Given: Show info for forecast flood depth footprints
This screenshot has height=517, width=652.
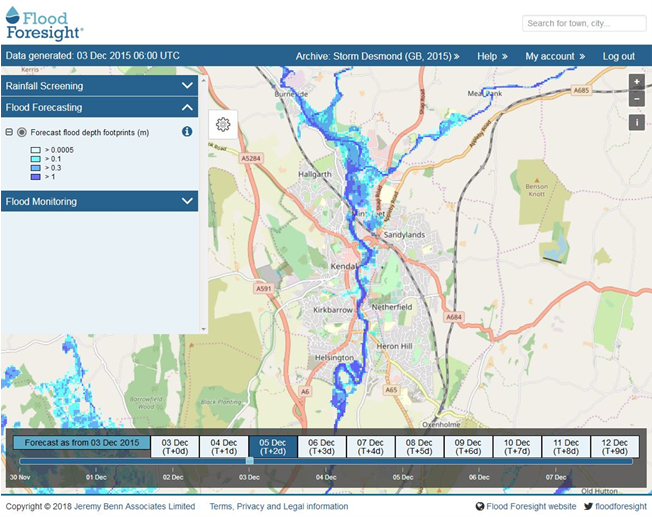Looking at the screenshot, I should [x=186, y=132].
